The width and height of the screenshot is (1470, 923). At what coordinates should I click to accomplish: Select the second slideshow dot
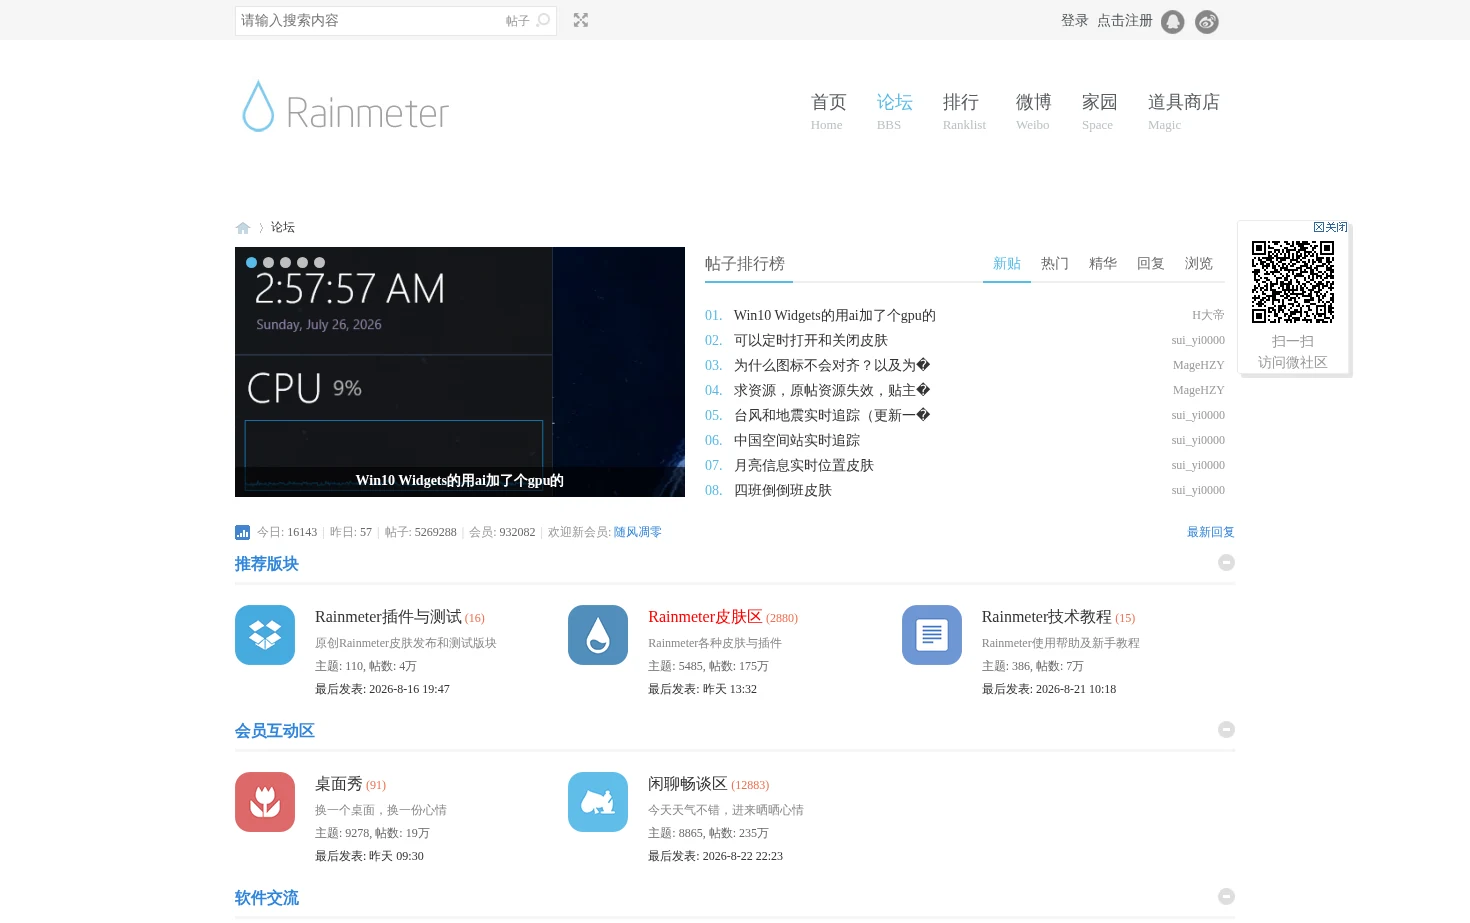pos(269,263)
